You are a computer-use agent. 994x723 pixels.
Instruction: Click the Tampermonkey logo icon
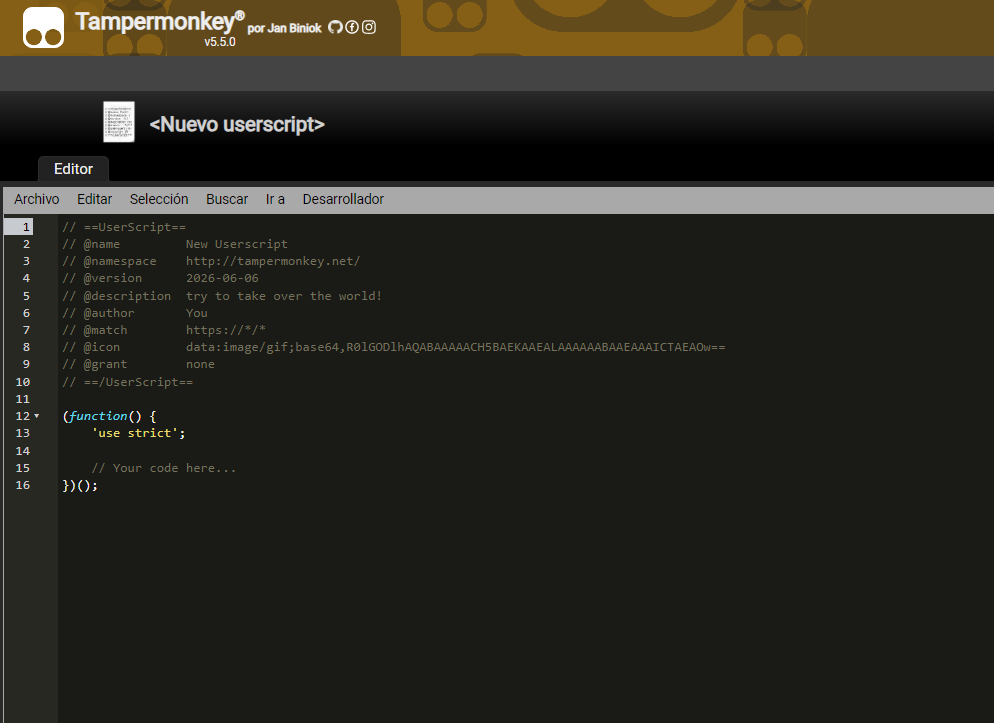(x=43, y=28)
